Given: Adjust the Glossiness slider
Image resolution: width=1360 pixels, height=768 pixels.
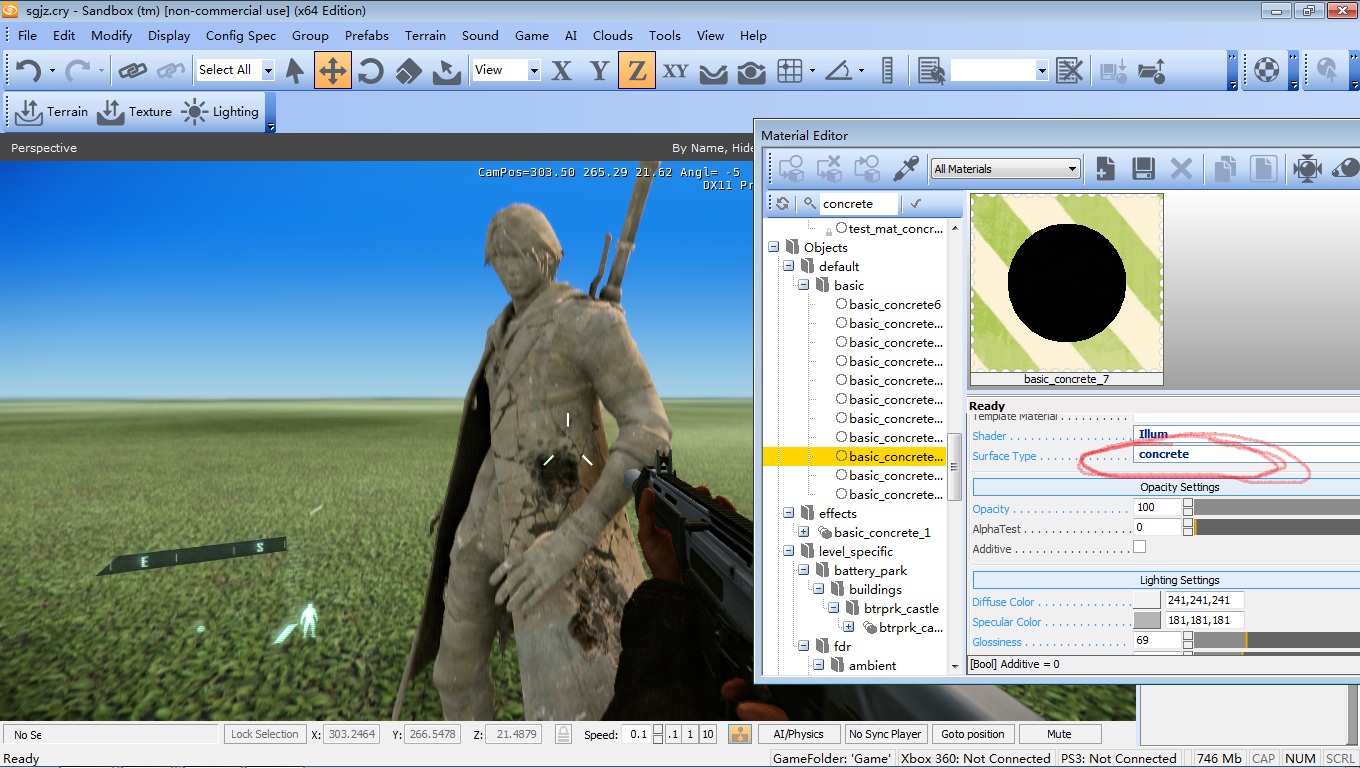Looking at the screenshot, I should point(1276,640).
